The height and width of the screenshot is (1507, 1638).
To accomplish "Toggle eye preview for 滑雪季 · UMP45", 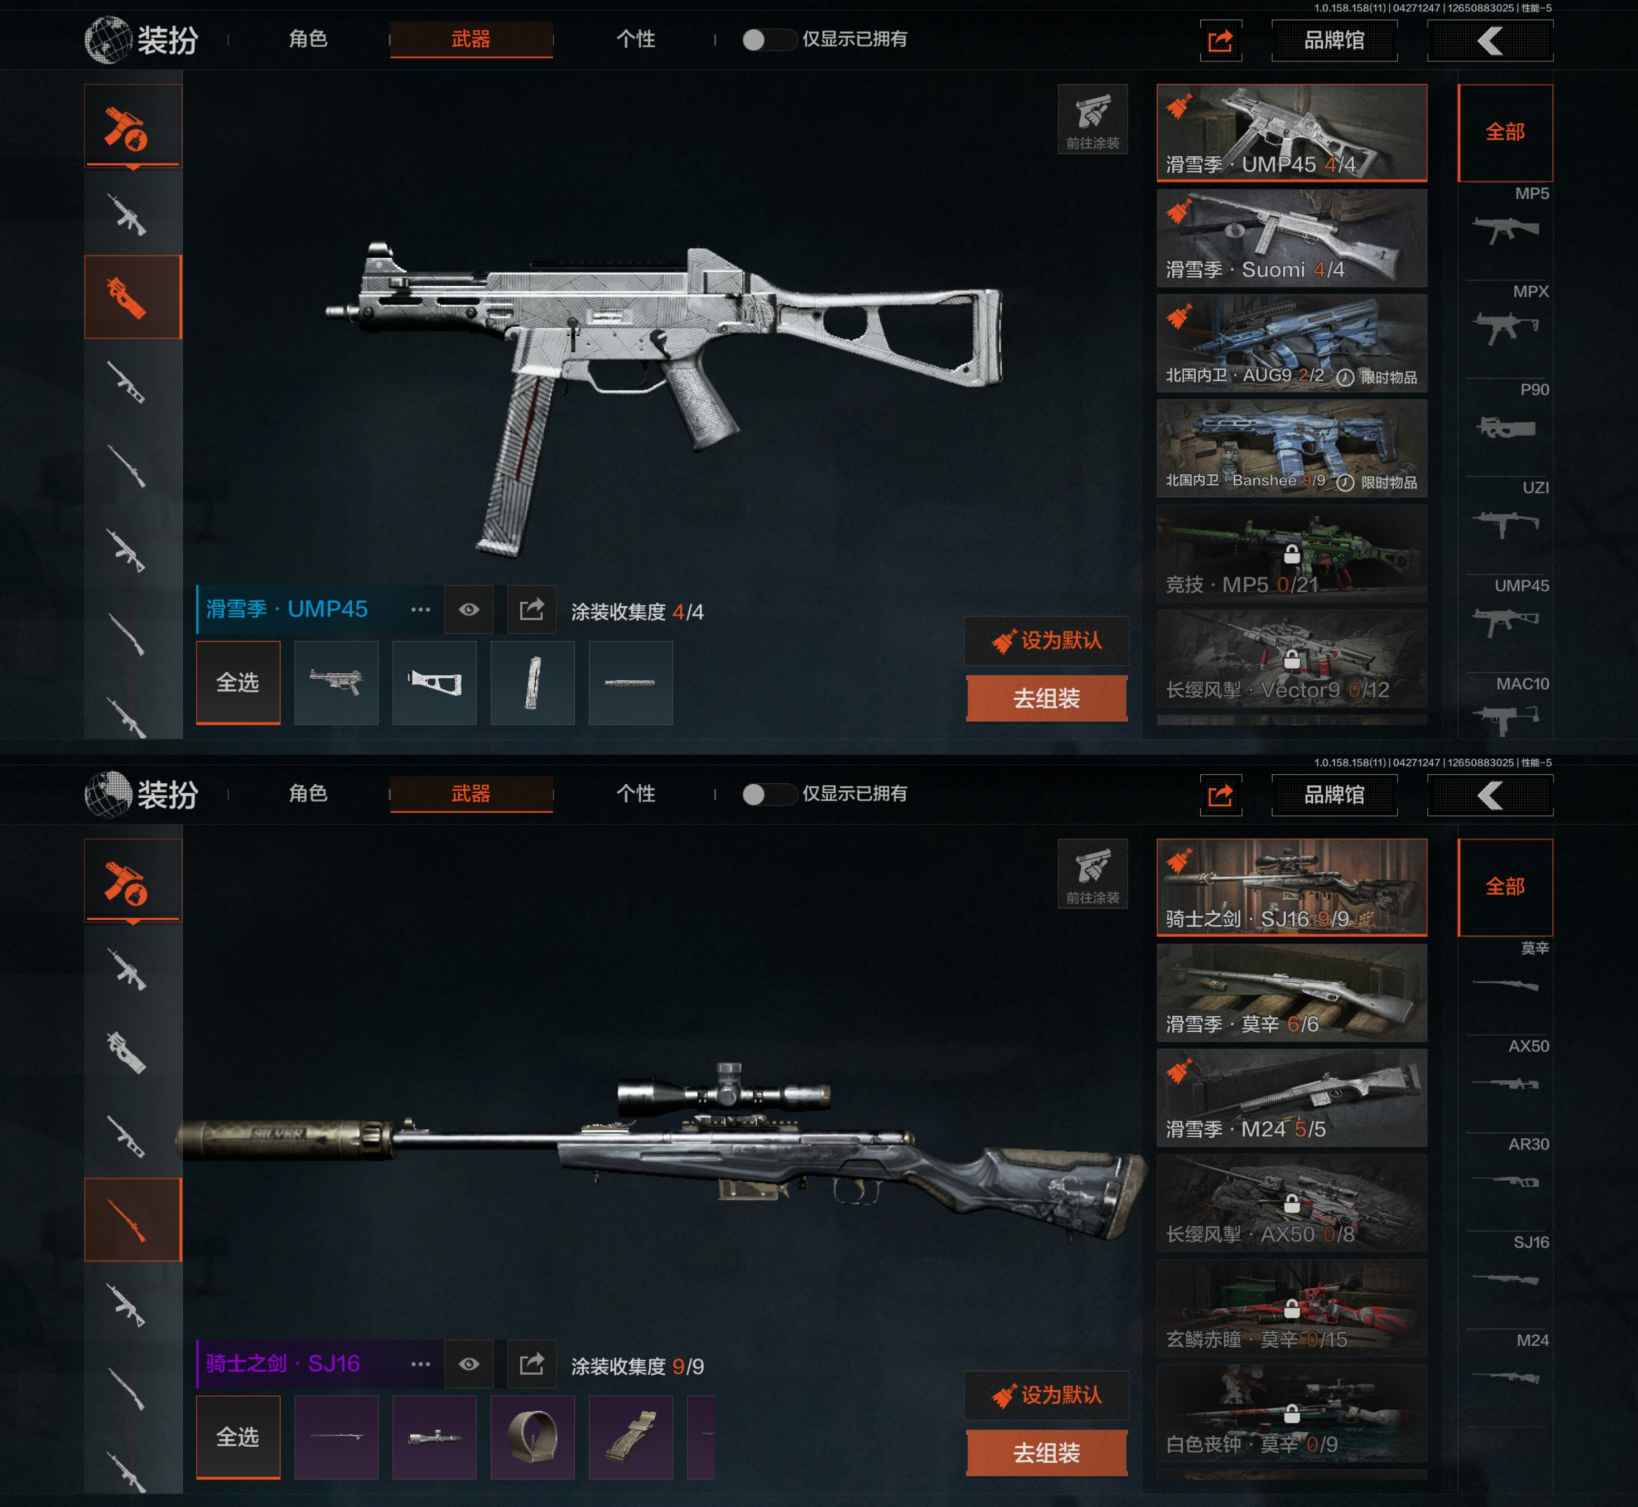I will point(468,609).
